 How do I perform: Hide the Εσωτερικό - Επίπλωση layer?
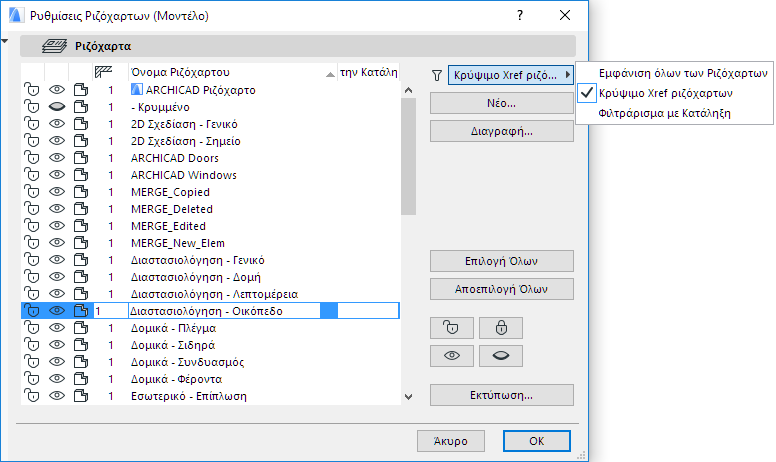(57, 396)
